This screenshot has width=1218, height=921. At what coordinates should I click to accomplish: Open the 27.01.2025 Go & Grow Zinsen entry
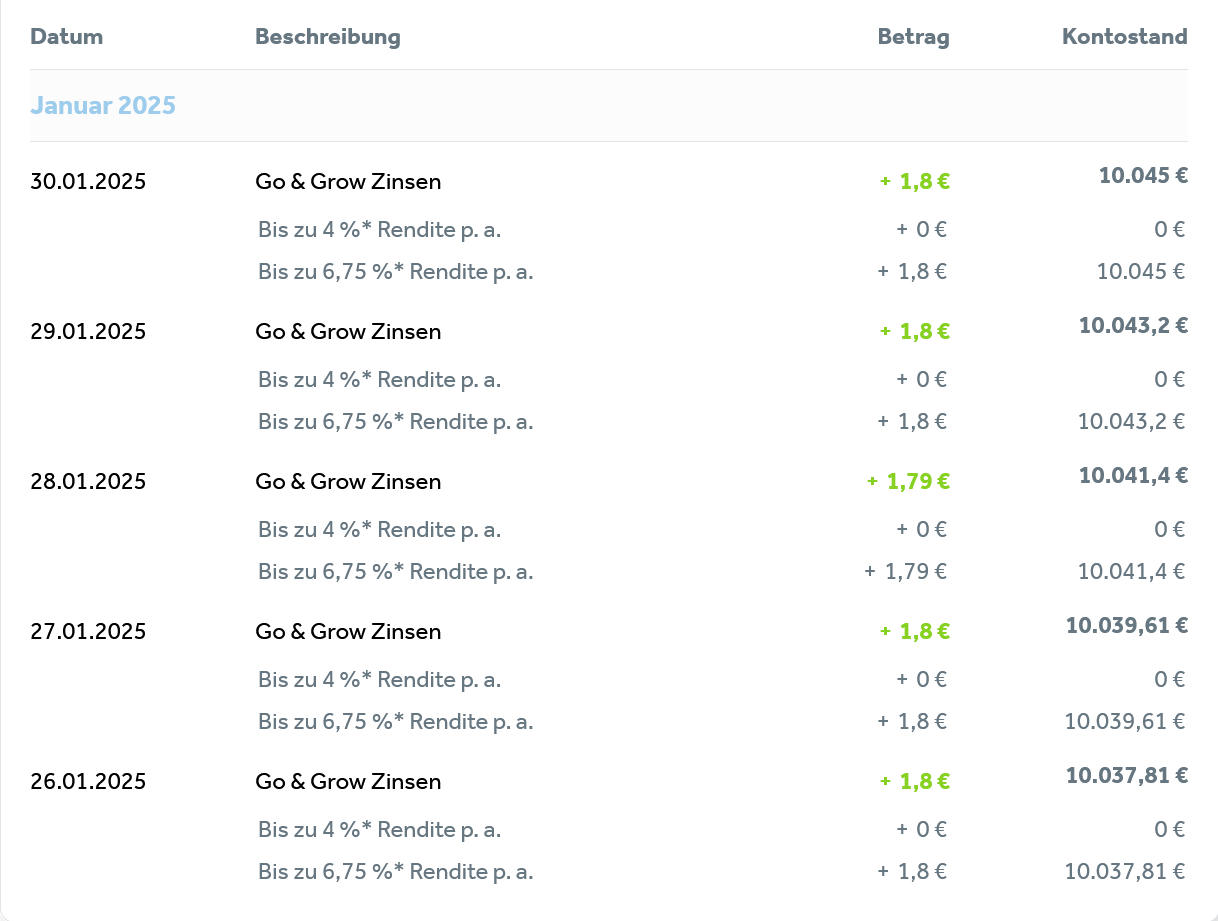click(609, 631)
